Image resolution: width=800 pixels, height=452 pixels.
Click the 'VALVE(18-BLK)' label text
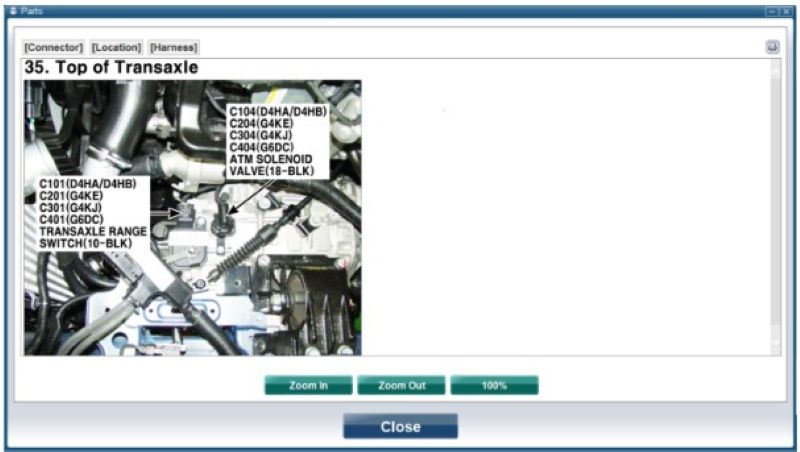tap(271, 171)
